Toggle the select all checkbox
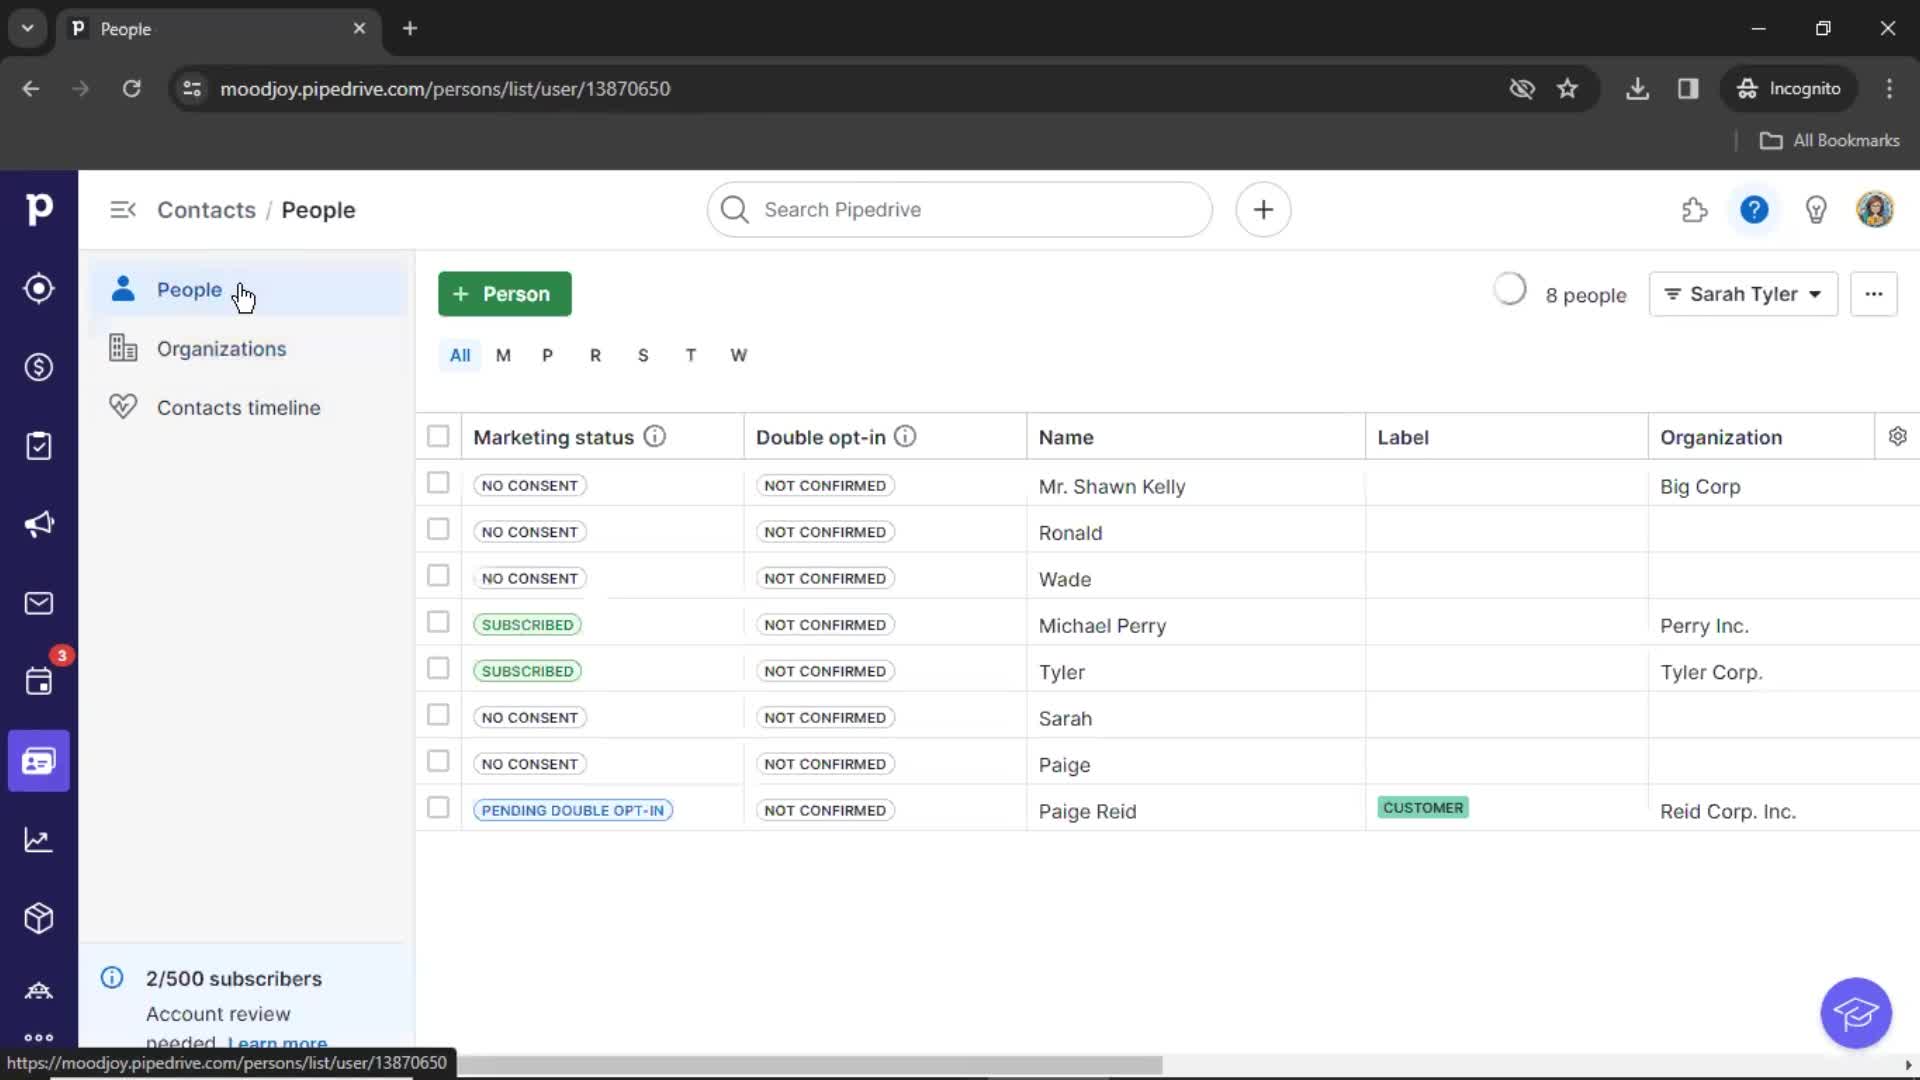This screenshot has height=1080, width=1920. point(438,436)
